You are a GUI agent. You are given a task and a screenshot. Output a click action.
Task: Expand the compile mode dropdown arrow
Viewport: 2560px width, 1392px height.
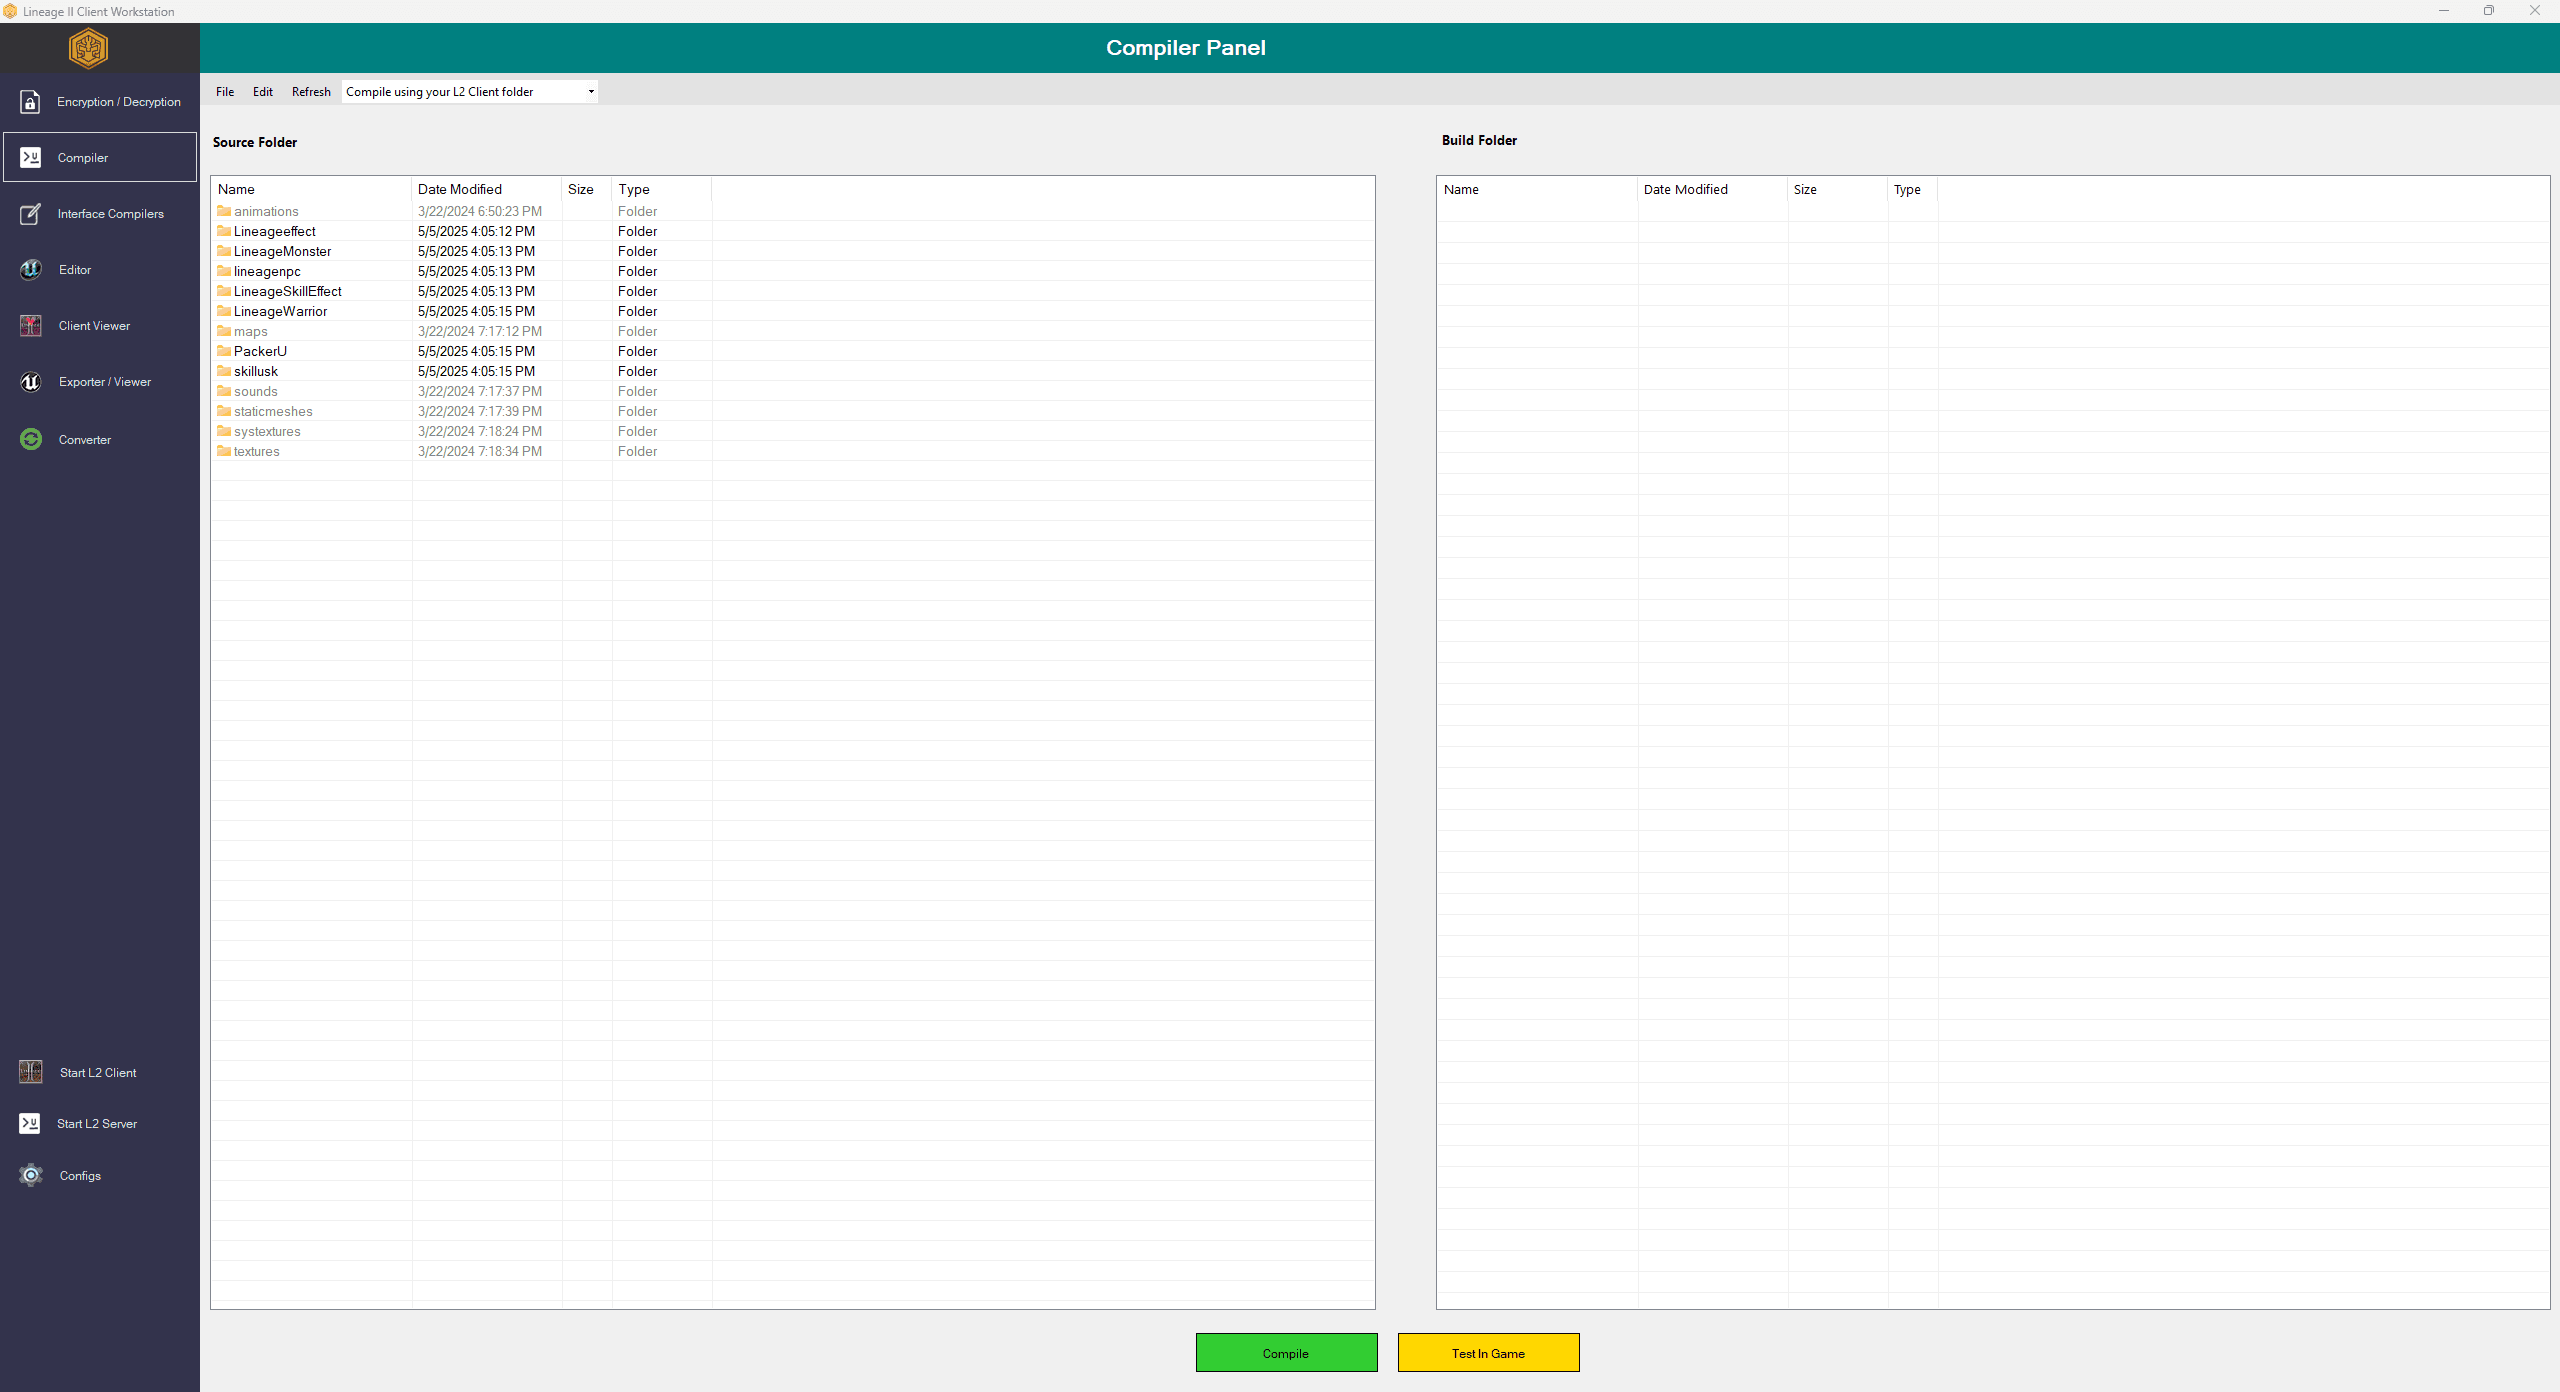[x=591, y=92]
